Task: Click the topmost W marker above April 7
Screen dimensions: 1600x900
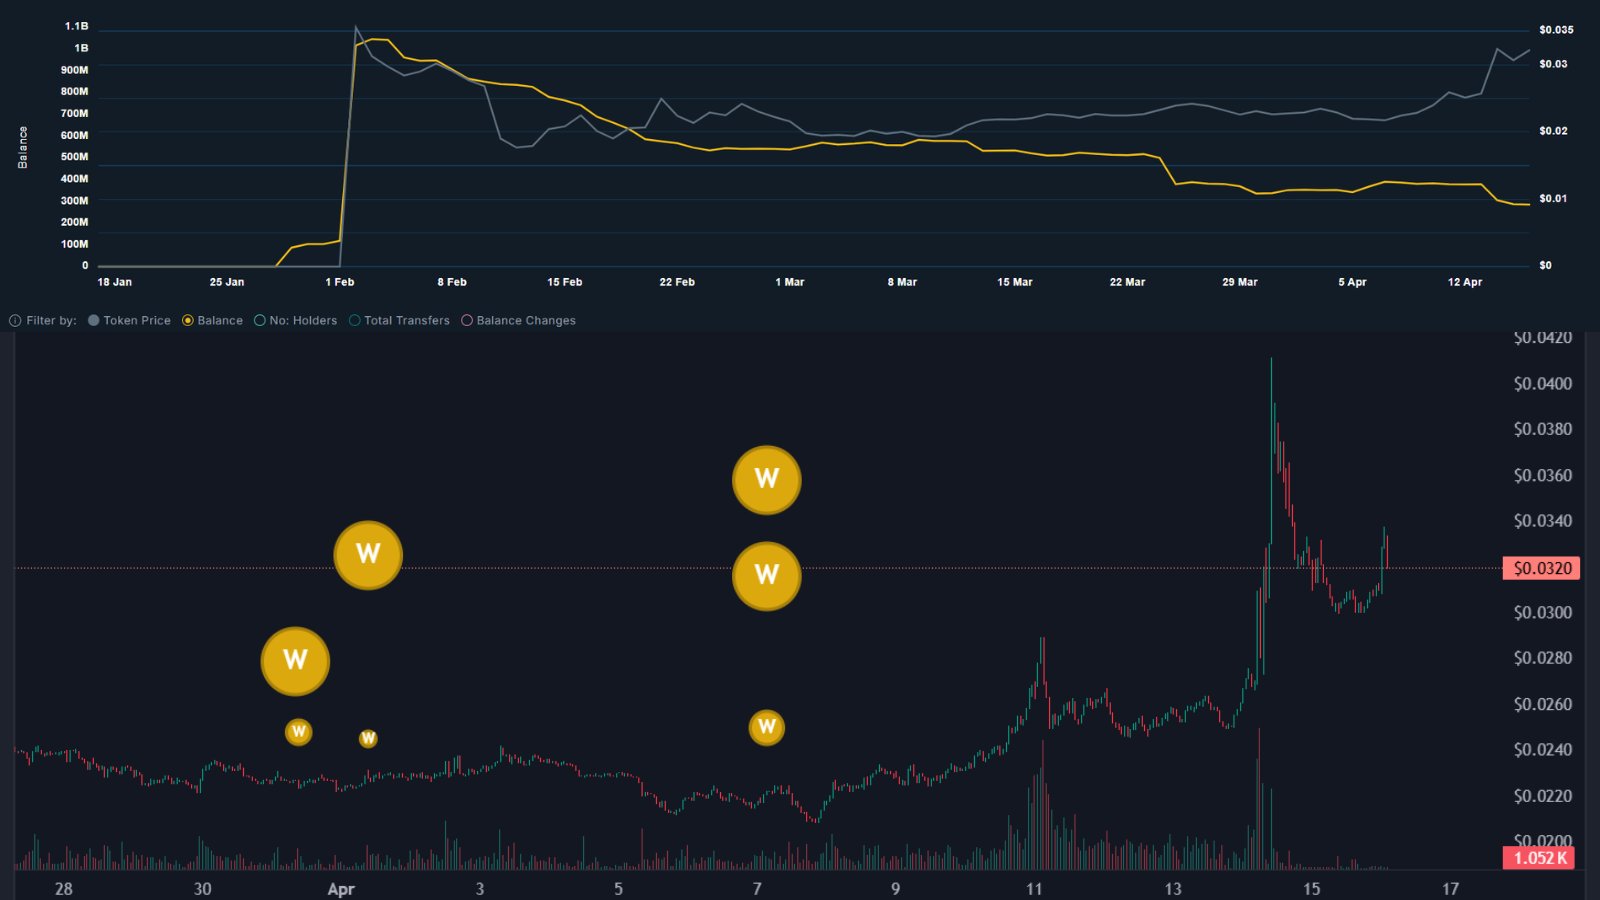Action: (767, 480)
